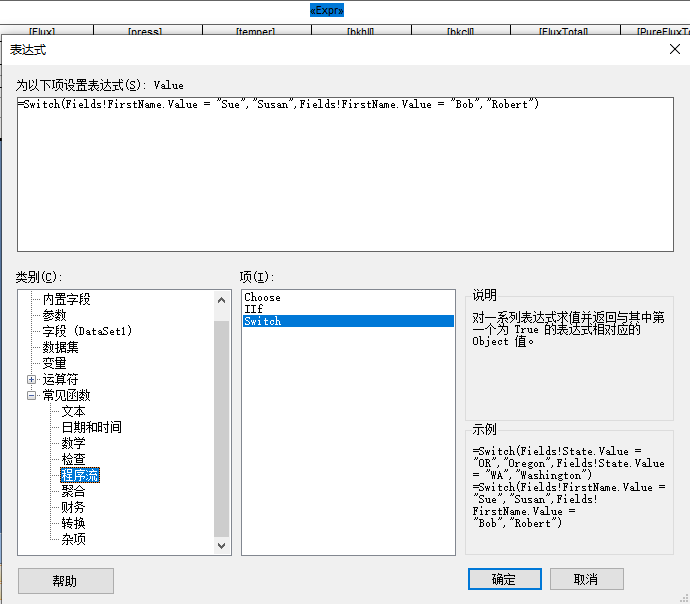Choose 文本 function category
The image size is (690, 604).
point(73,411)
